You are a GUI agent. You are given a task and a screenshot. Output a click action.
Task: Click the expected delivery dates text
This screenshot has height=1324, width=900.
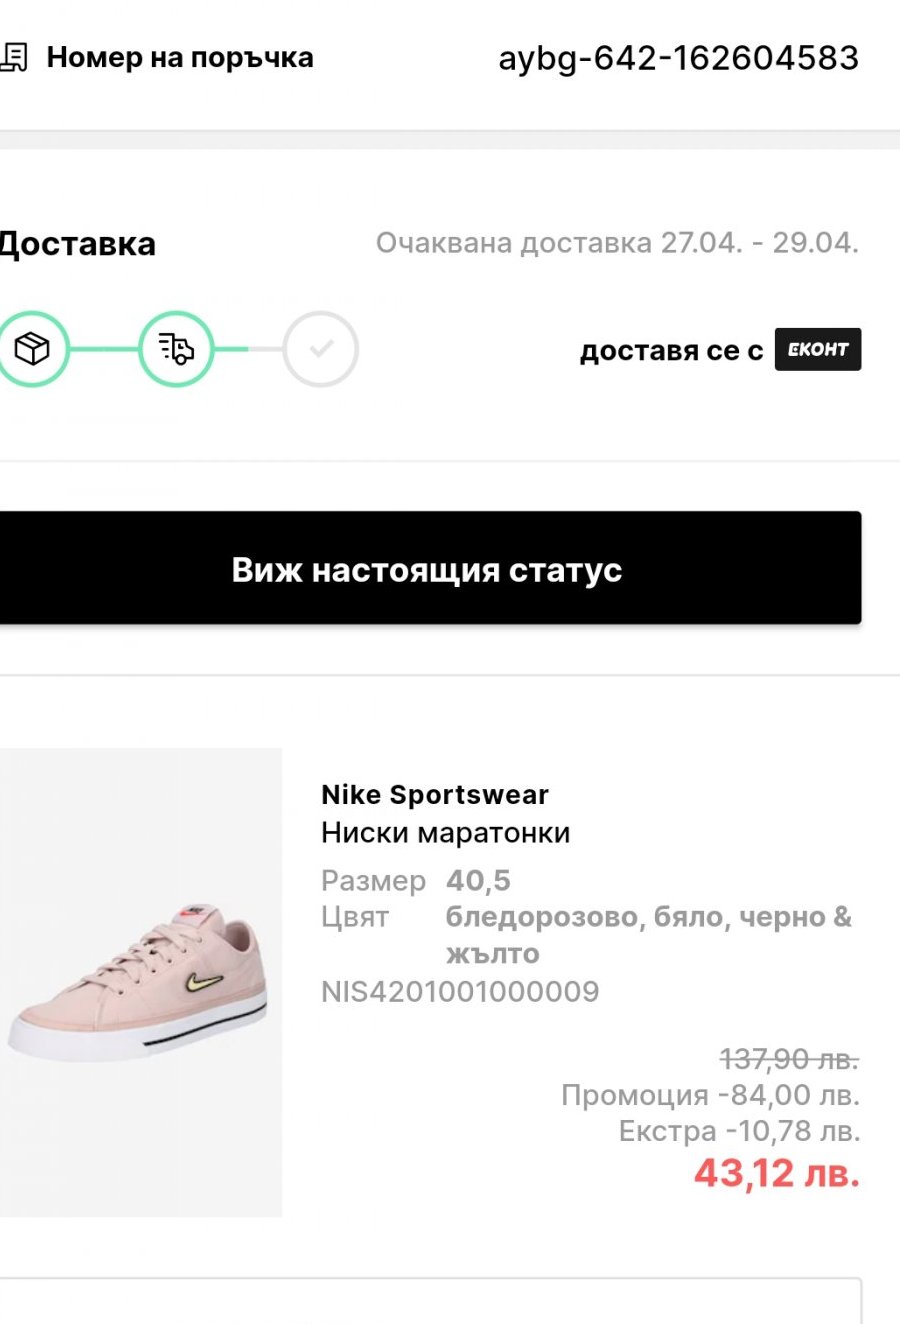[x=617, y=243]
